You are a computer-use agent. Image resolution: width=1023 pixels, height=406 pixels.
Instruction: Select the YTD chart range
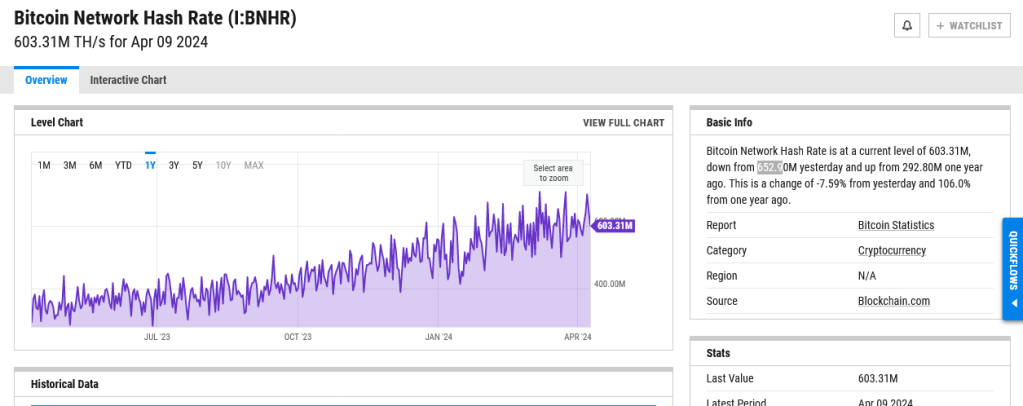click(x=123, y=165)
